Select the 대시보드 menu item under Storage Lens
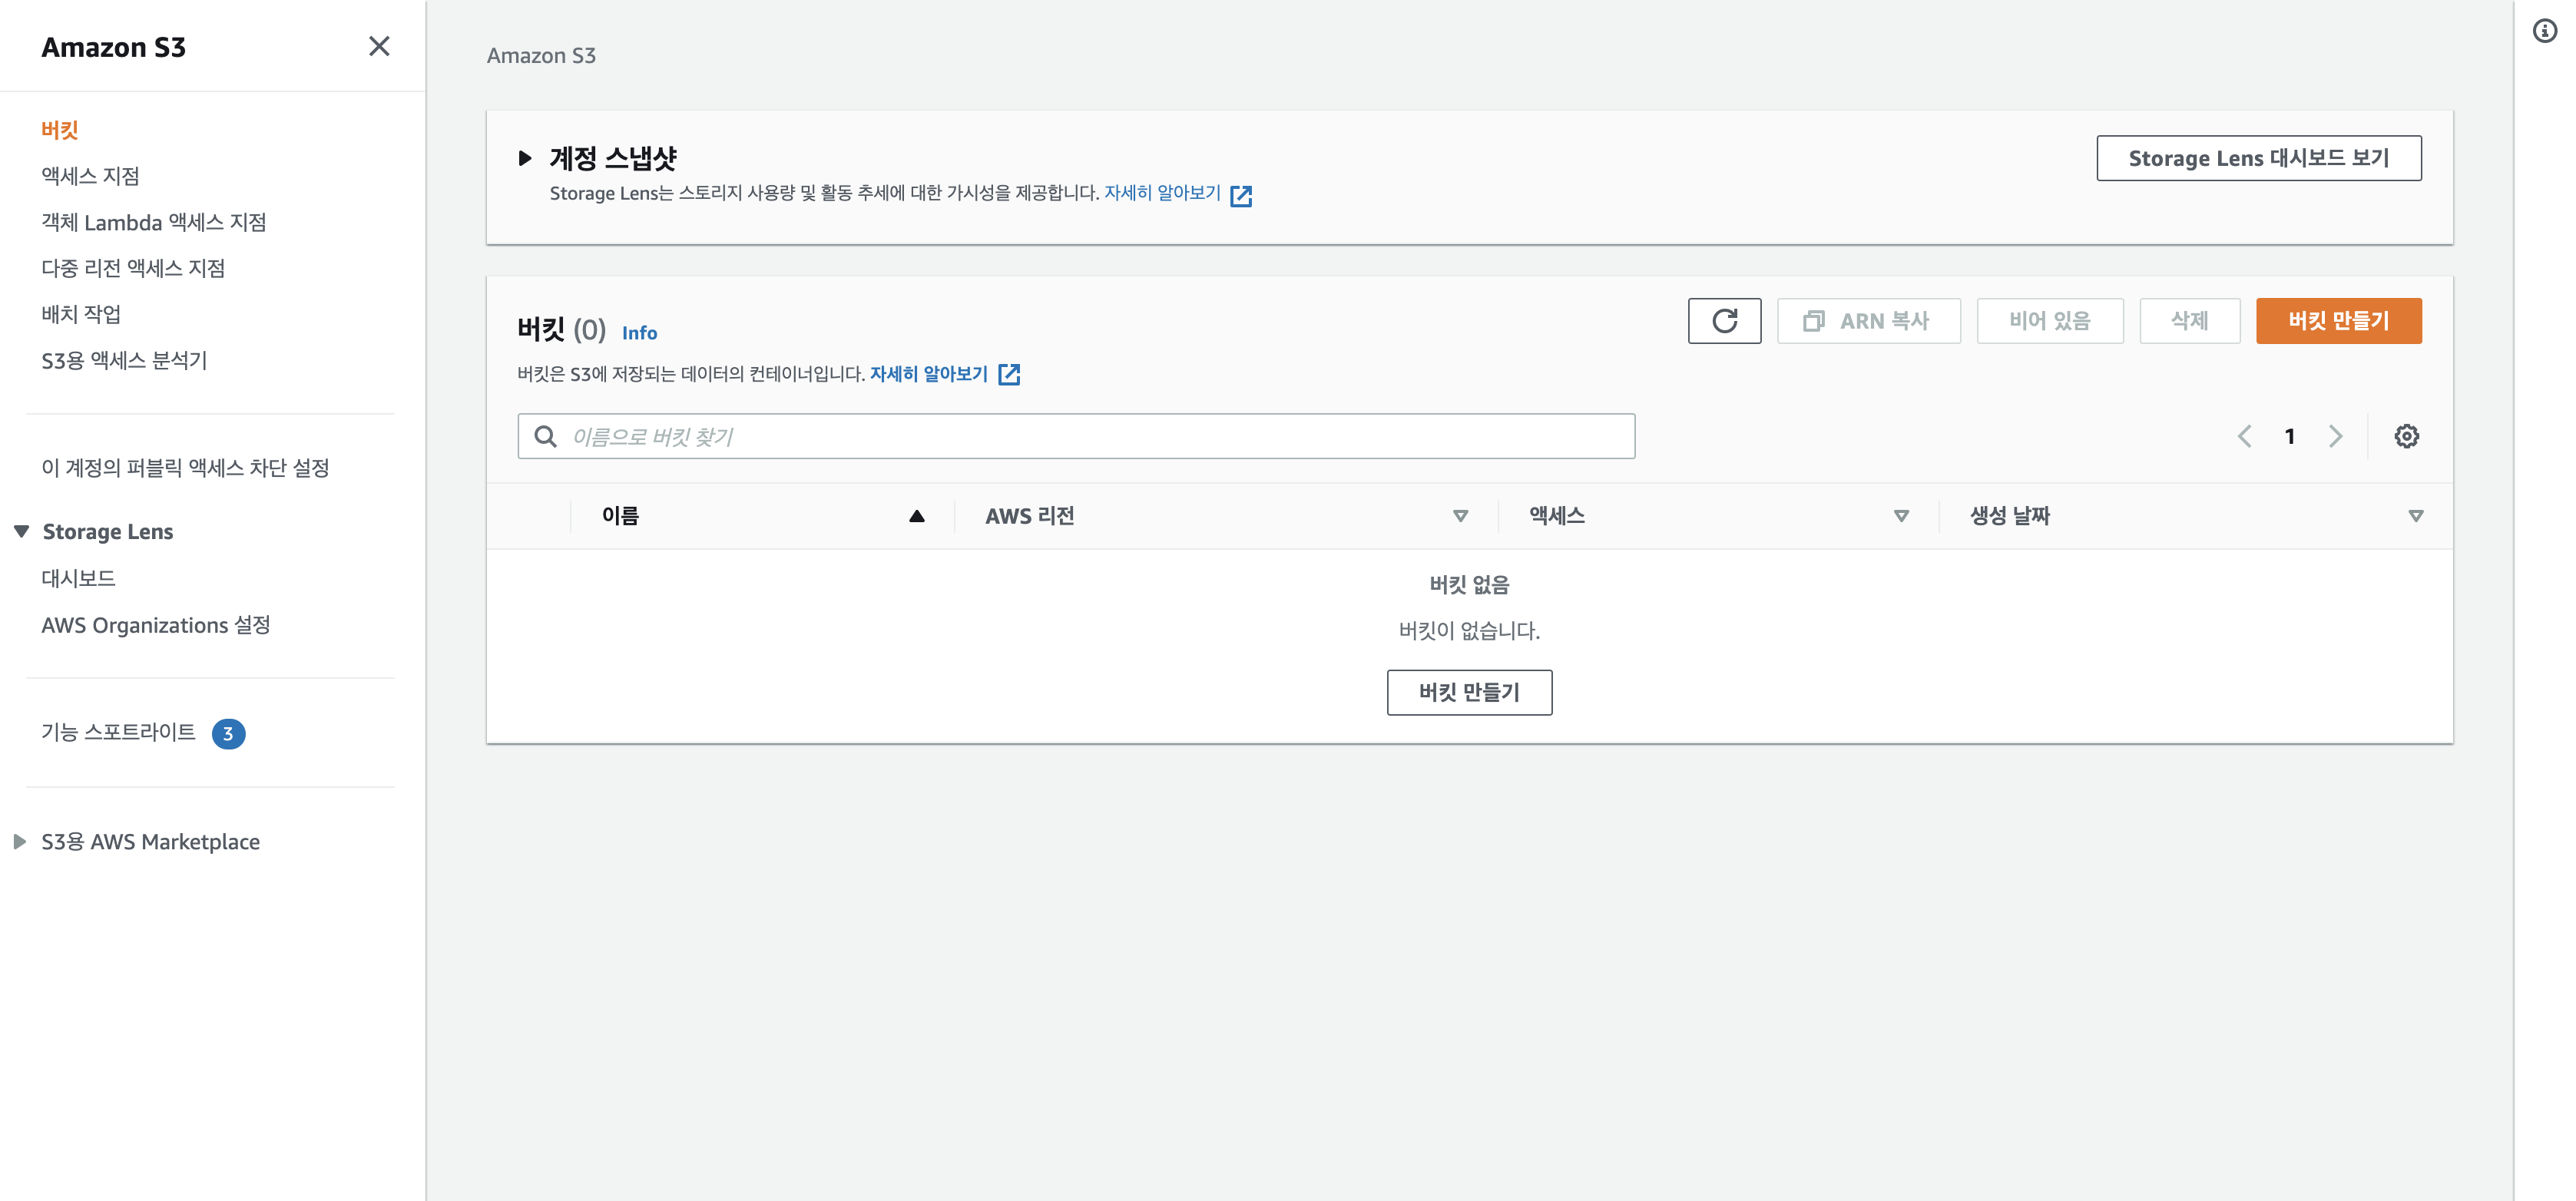 coord(78,577)
